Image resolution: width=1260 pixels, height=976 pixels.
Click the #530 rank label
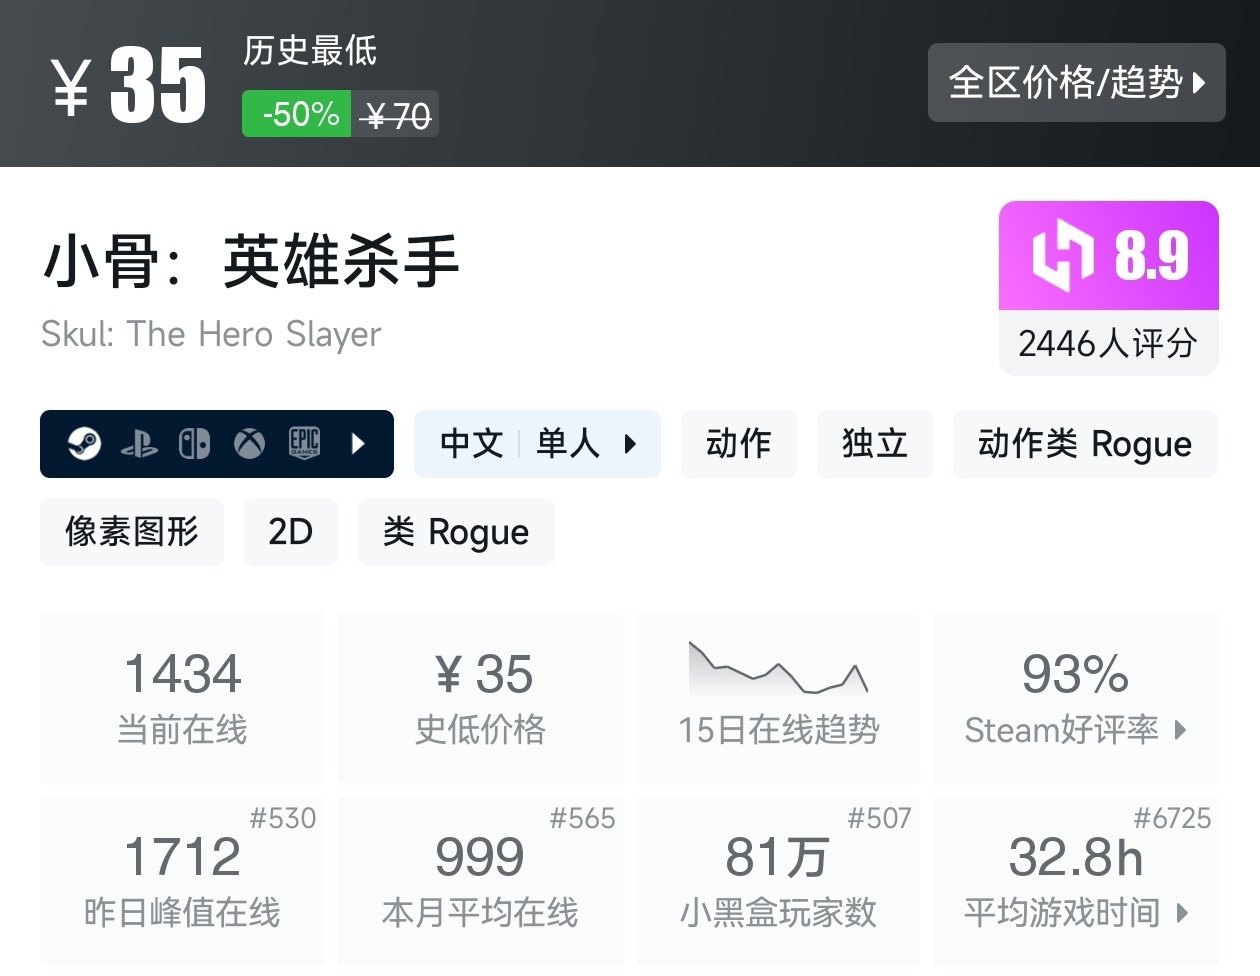[x=283, y=819]
